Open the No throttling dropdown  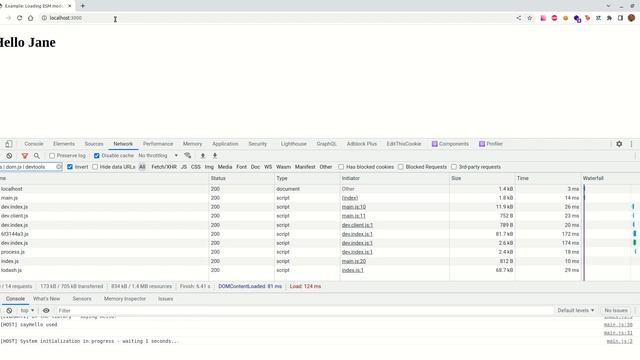click(x=158, y=156)
